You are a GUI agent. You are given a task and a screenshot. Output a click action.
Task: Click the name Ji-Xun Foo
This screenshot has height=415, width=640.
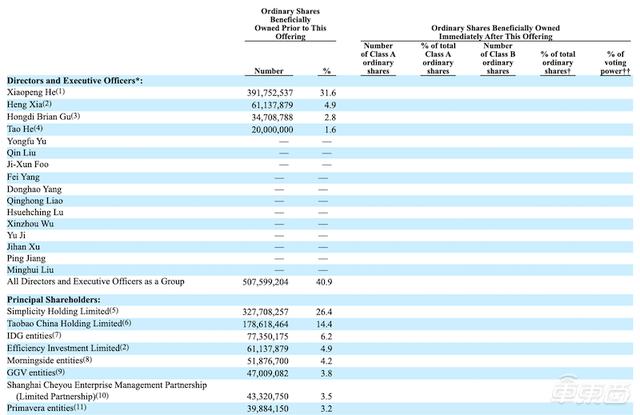(x=28, y=164)
